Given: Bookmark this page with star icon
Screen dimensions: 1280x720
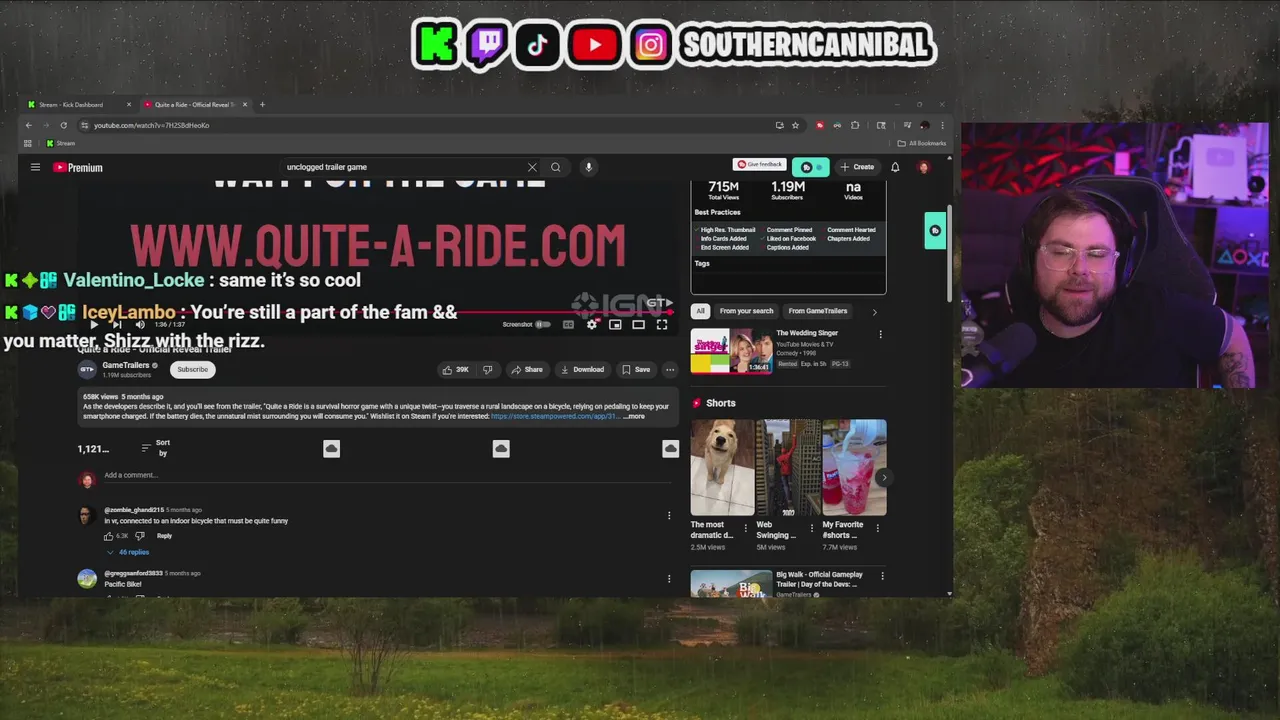Looking at the screenshot, I should point(795,125).
